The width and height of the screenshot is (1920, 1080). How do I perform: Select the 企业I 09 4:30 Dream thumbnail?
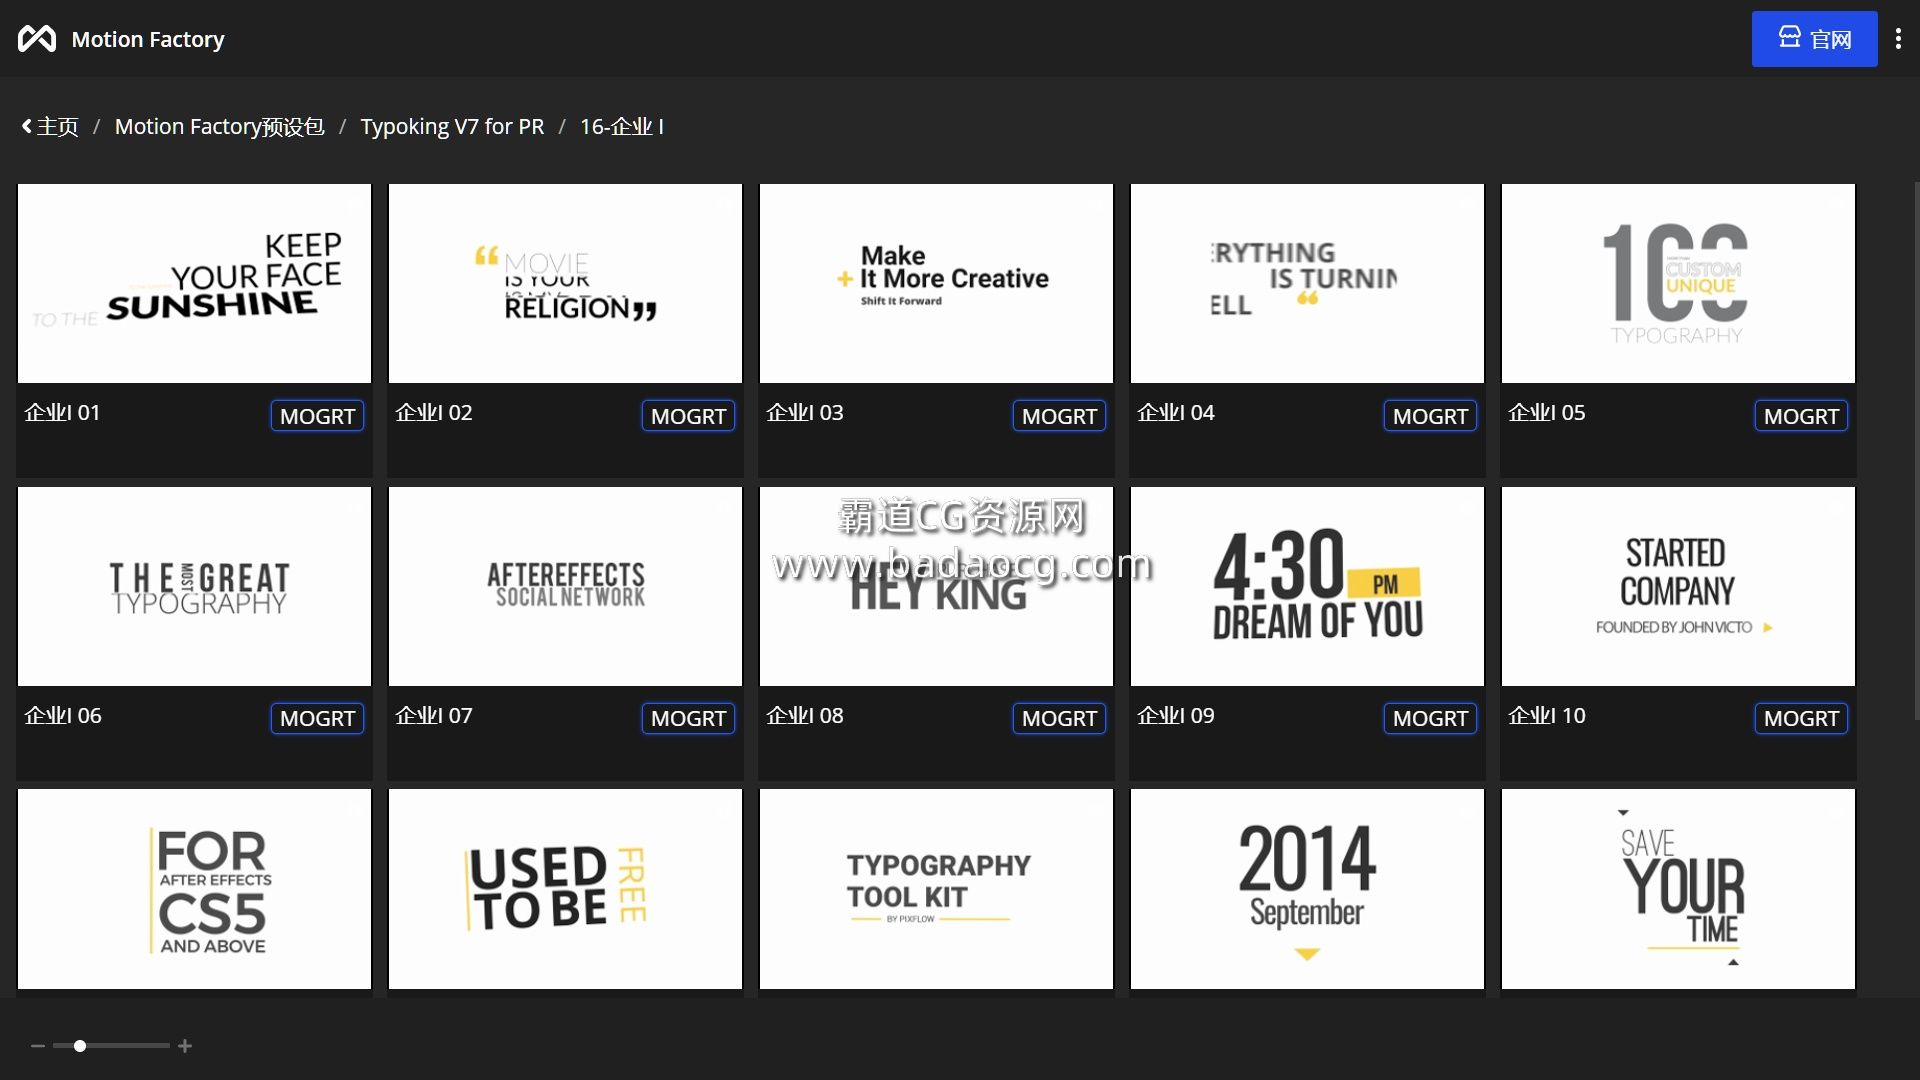[x=1307, y=586]
